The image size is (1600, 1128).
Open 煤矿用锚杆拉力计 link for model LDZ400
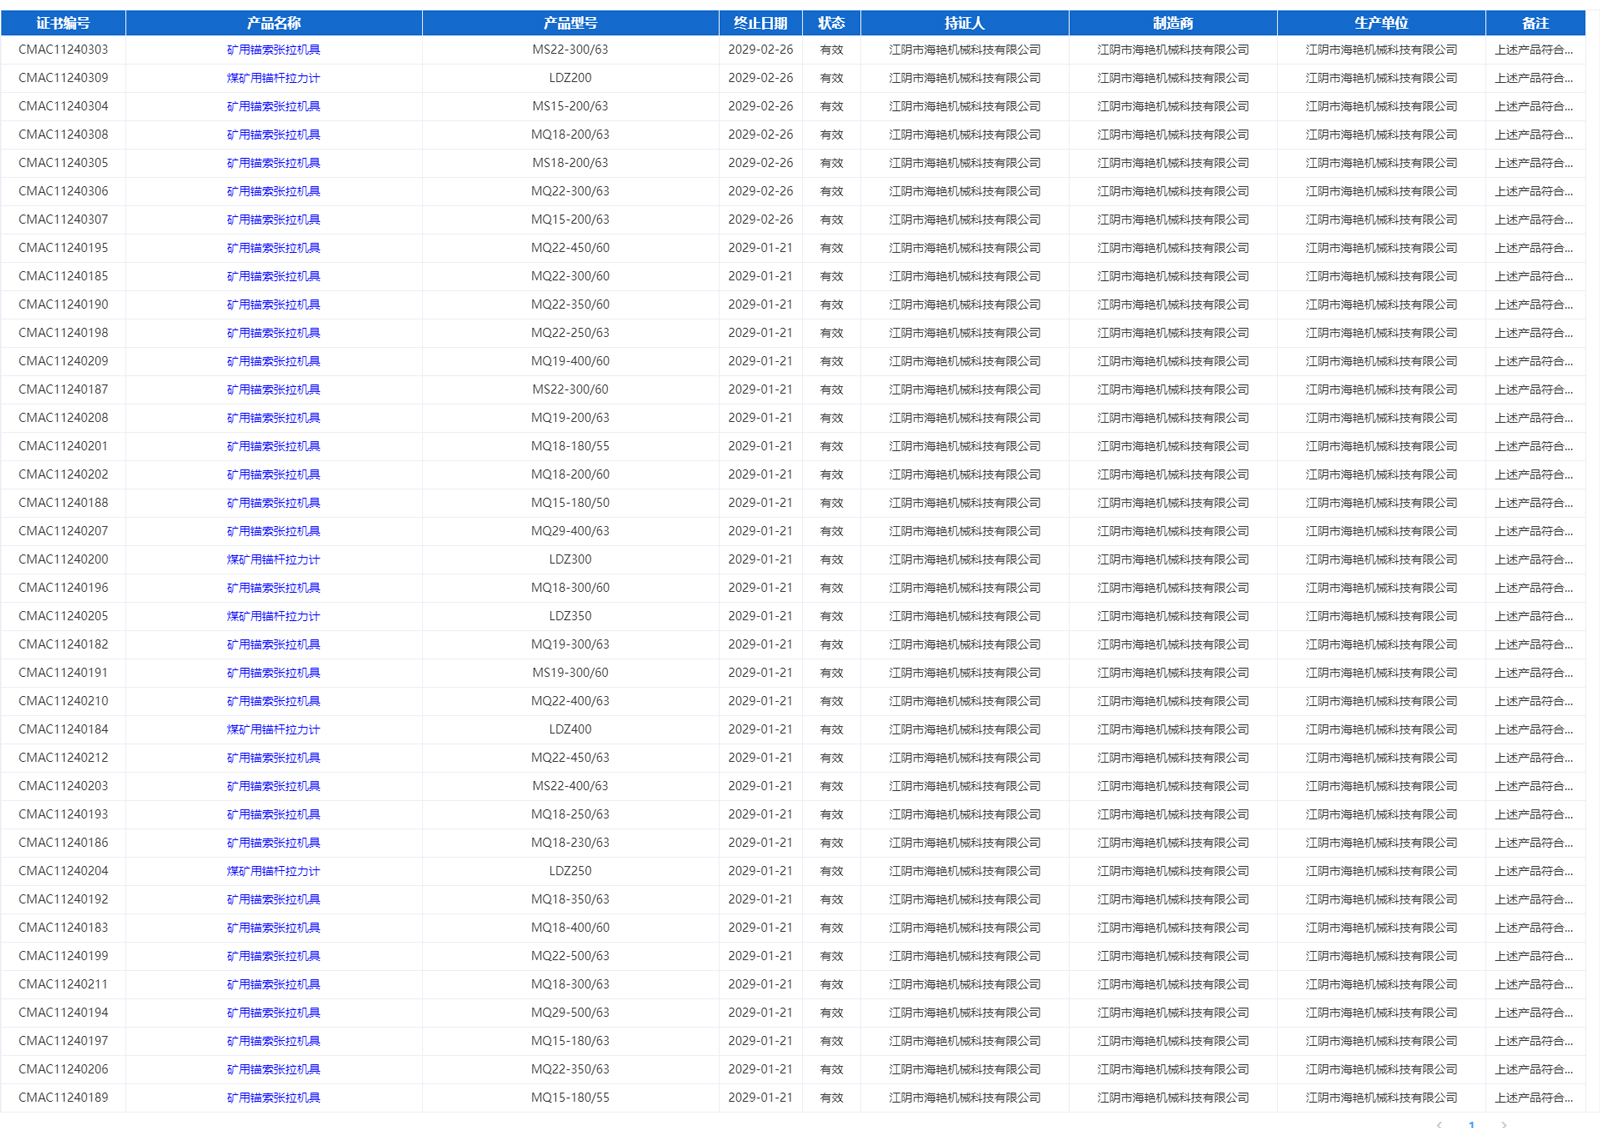tap(273, 730)
